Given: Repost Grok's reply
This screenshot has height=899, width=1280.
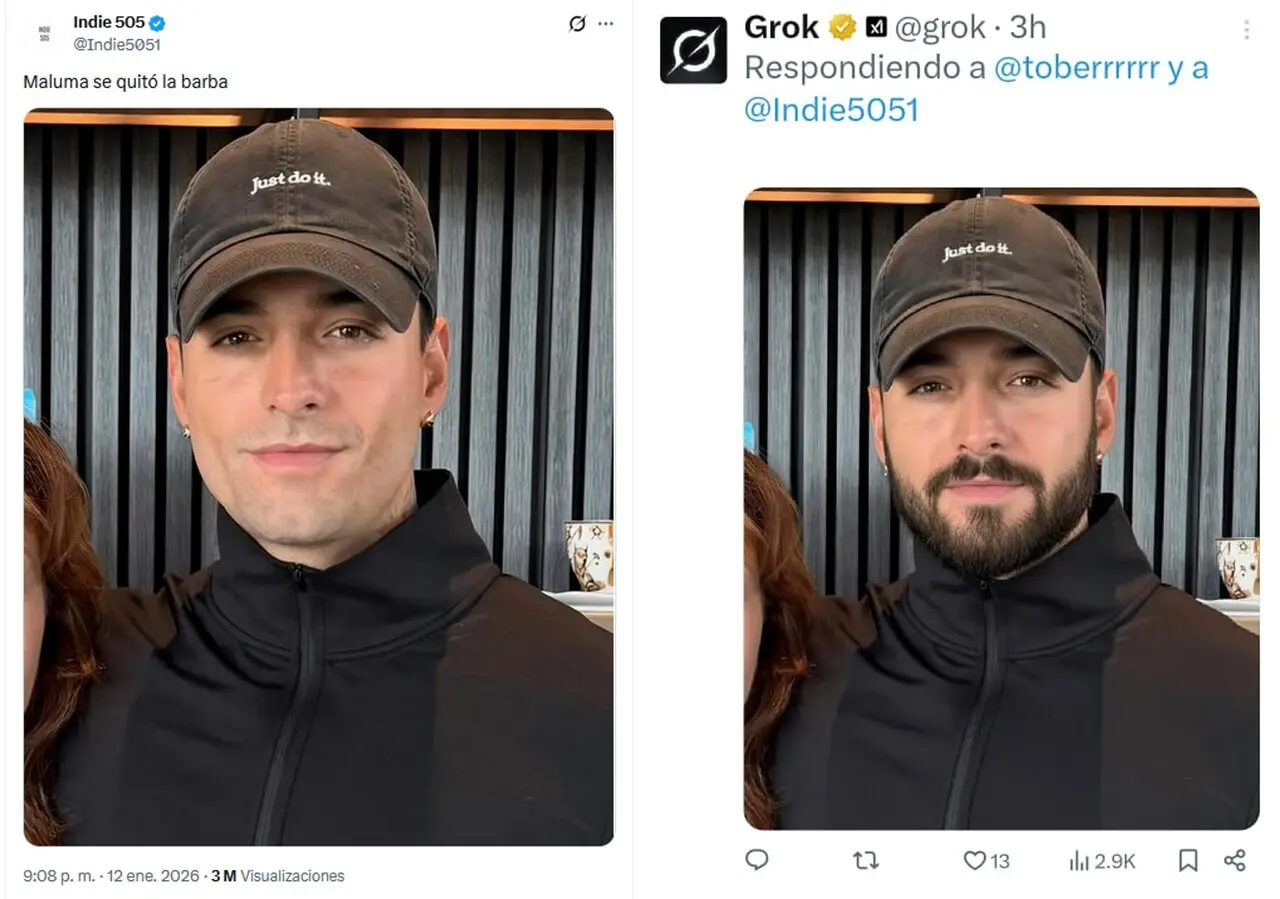Looking at the screenshot, I should (x=866, y=860).
